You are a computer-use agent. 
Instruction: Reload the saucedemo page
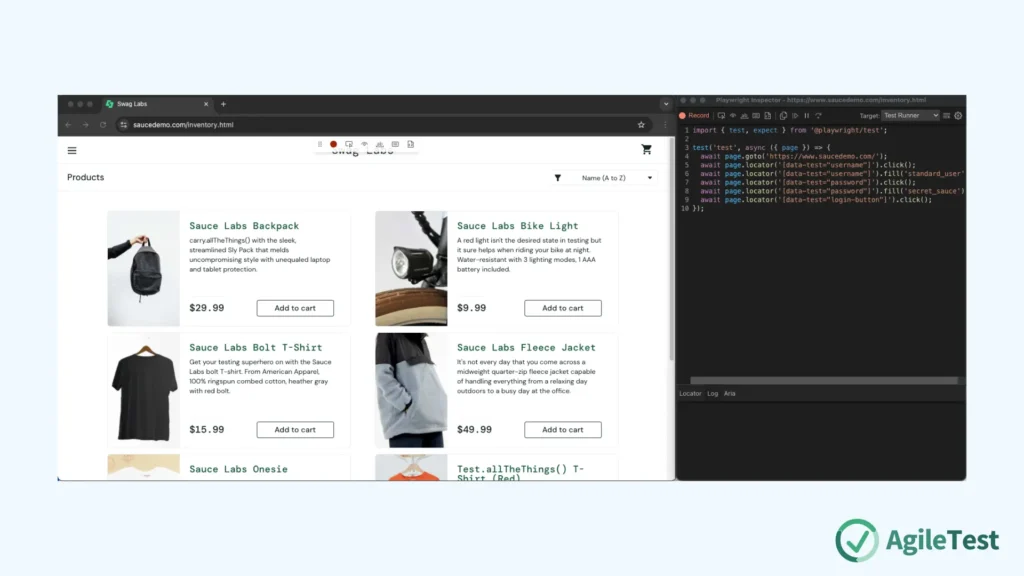pos(103,125)
